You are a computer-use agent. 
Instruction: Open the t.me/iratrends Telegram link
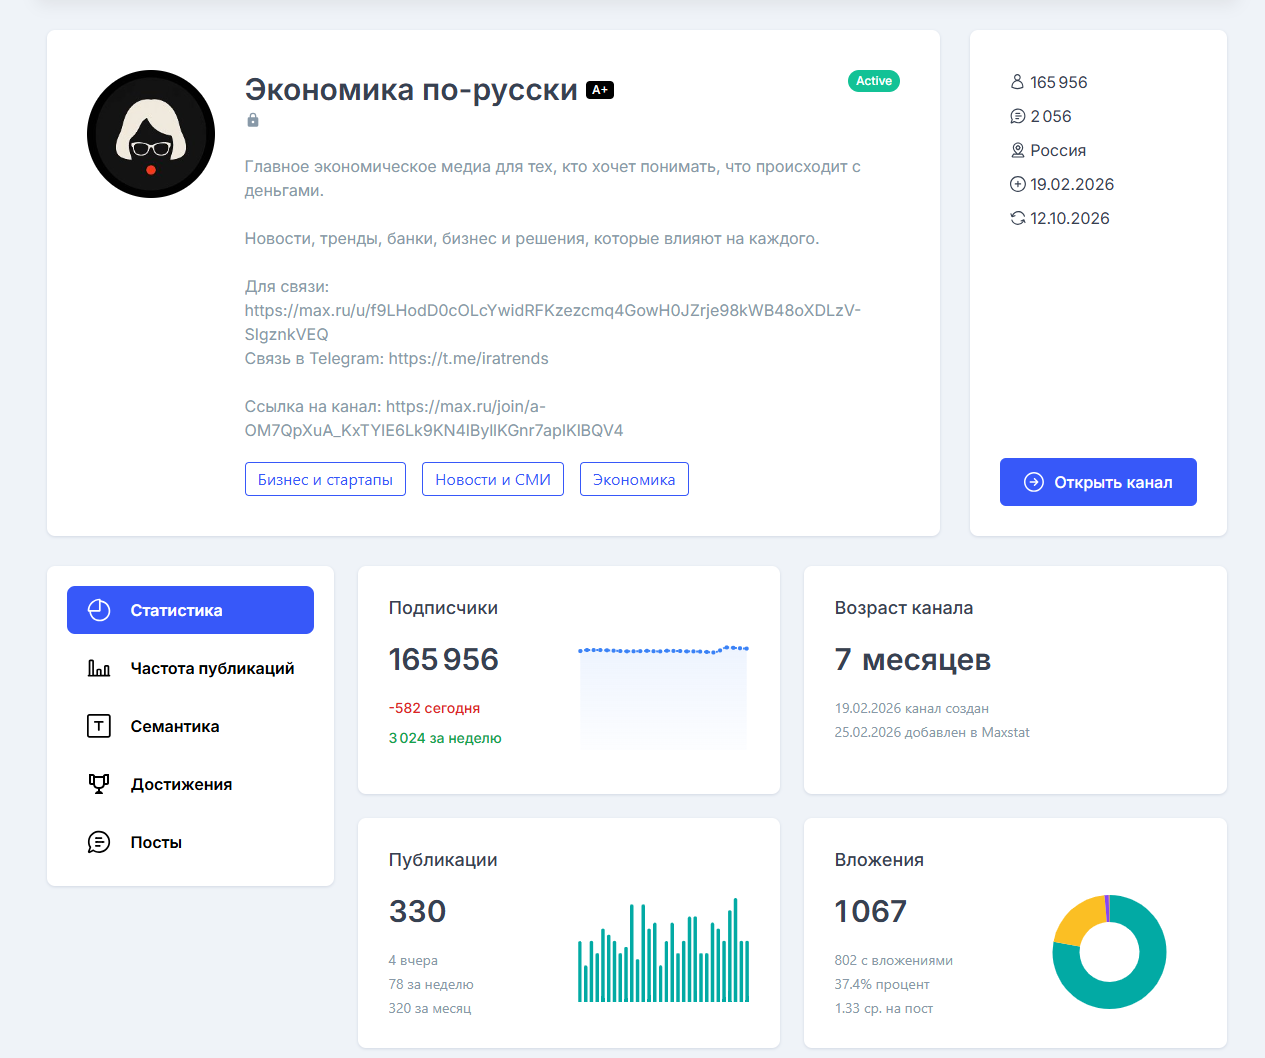pos(468,358)
